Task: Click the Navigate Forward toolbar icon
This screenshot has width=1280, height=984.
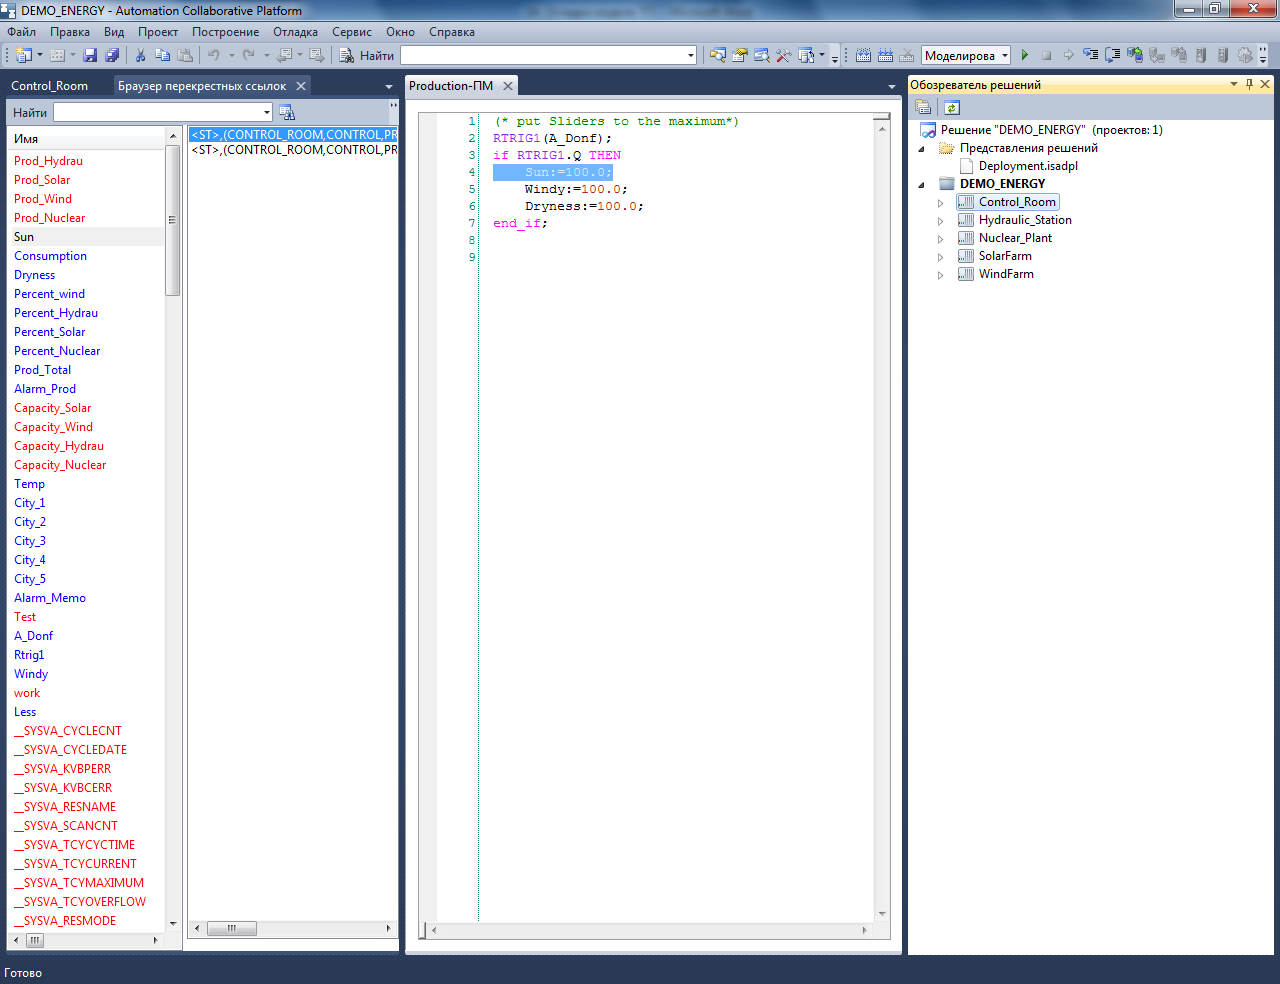Action: click(x=317, y=55)
